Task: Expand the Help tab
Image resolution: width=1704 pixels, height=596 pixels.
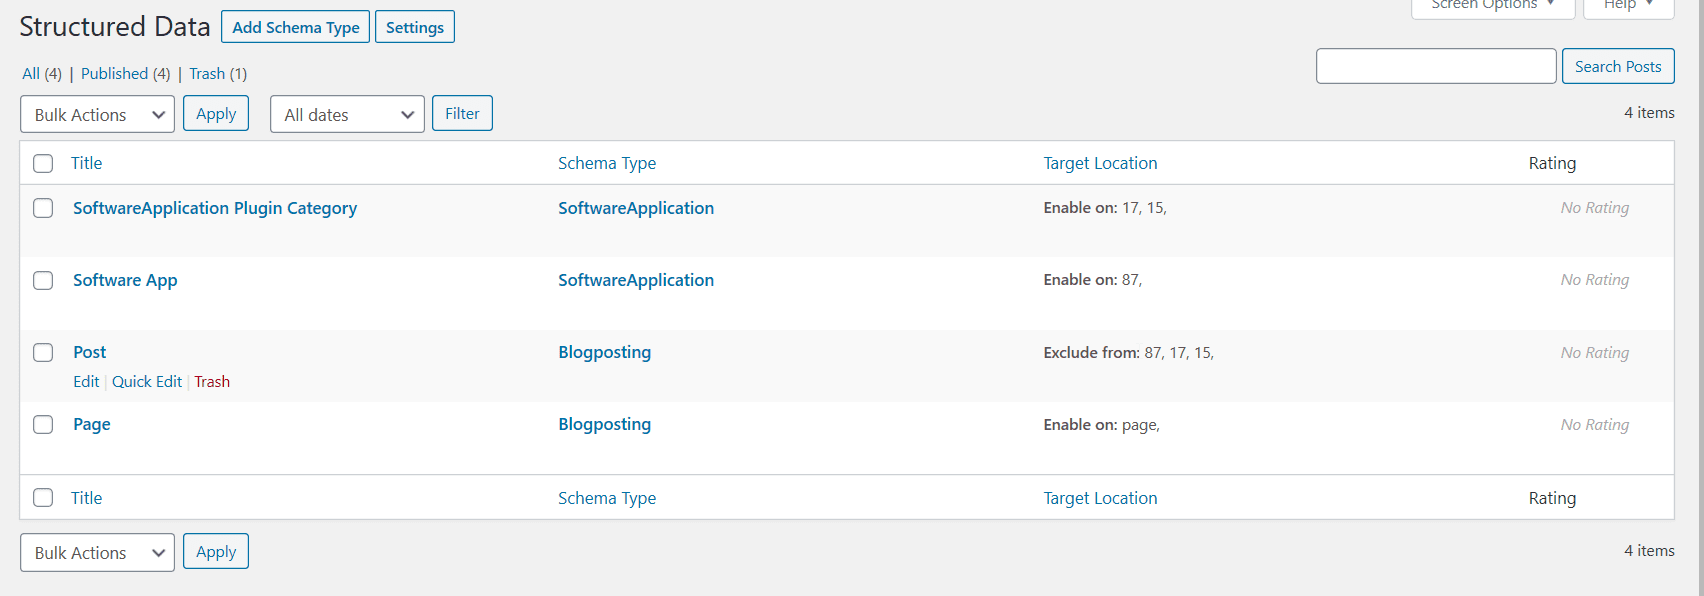Action: 1627,6
